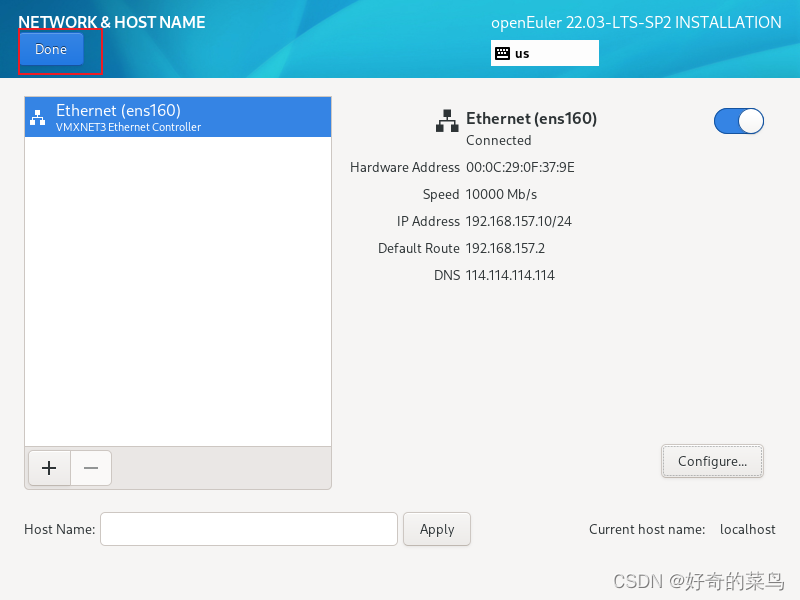Open the us keyboard layout selector
Image resolution: width=800 pixels, height=600 pixels.
pyautogui.click(x=544, y=53)
